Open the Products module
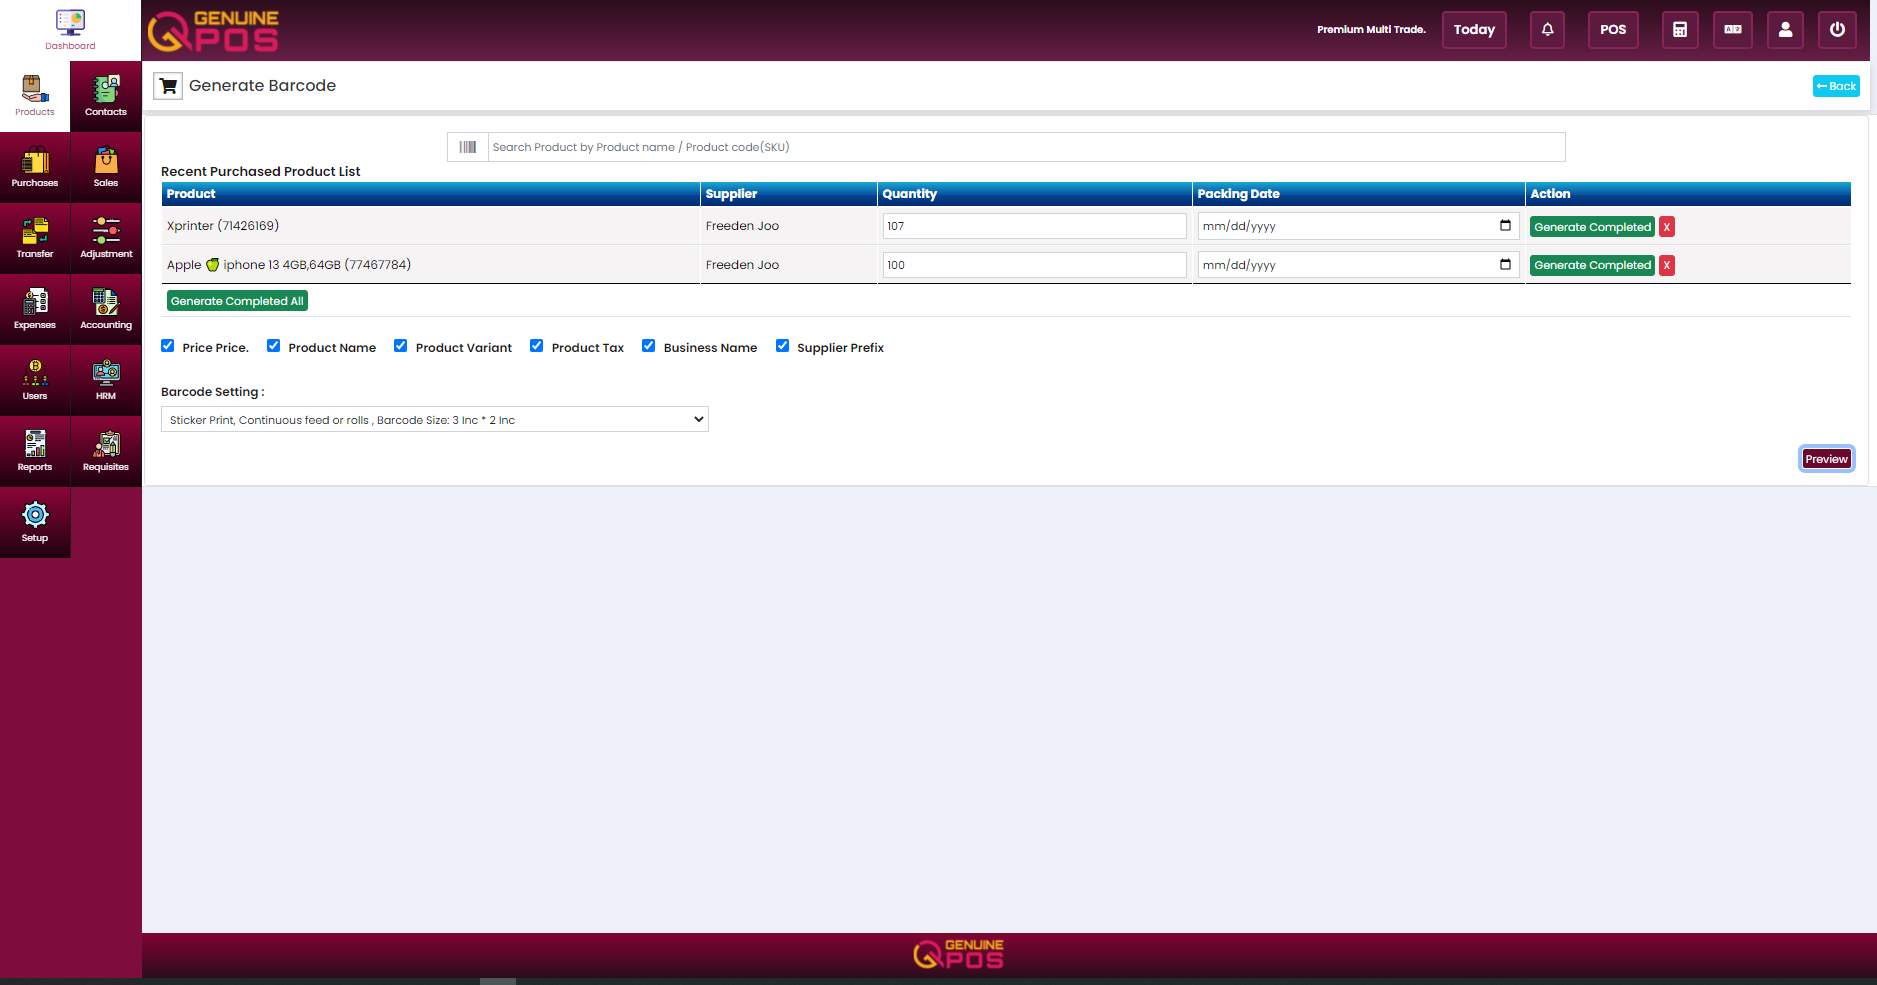Screen dimensions: 1877x985 (x=35, y=96)
